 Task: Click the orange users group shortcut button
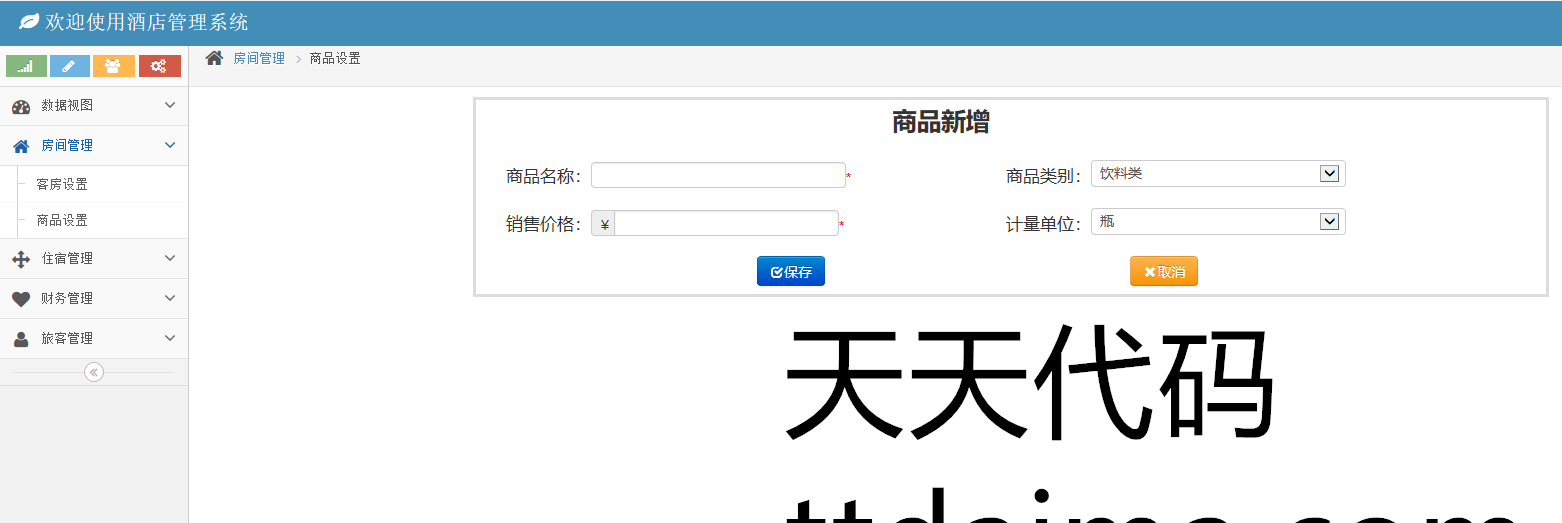coord(113,66)
